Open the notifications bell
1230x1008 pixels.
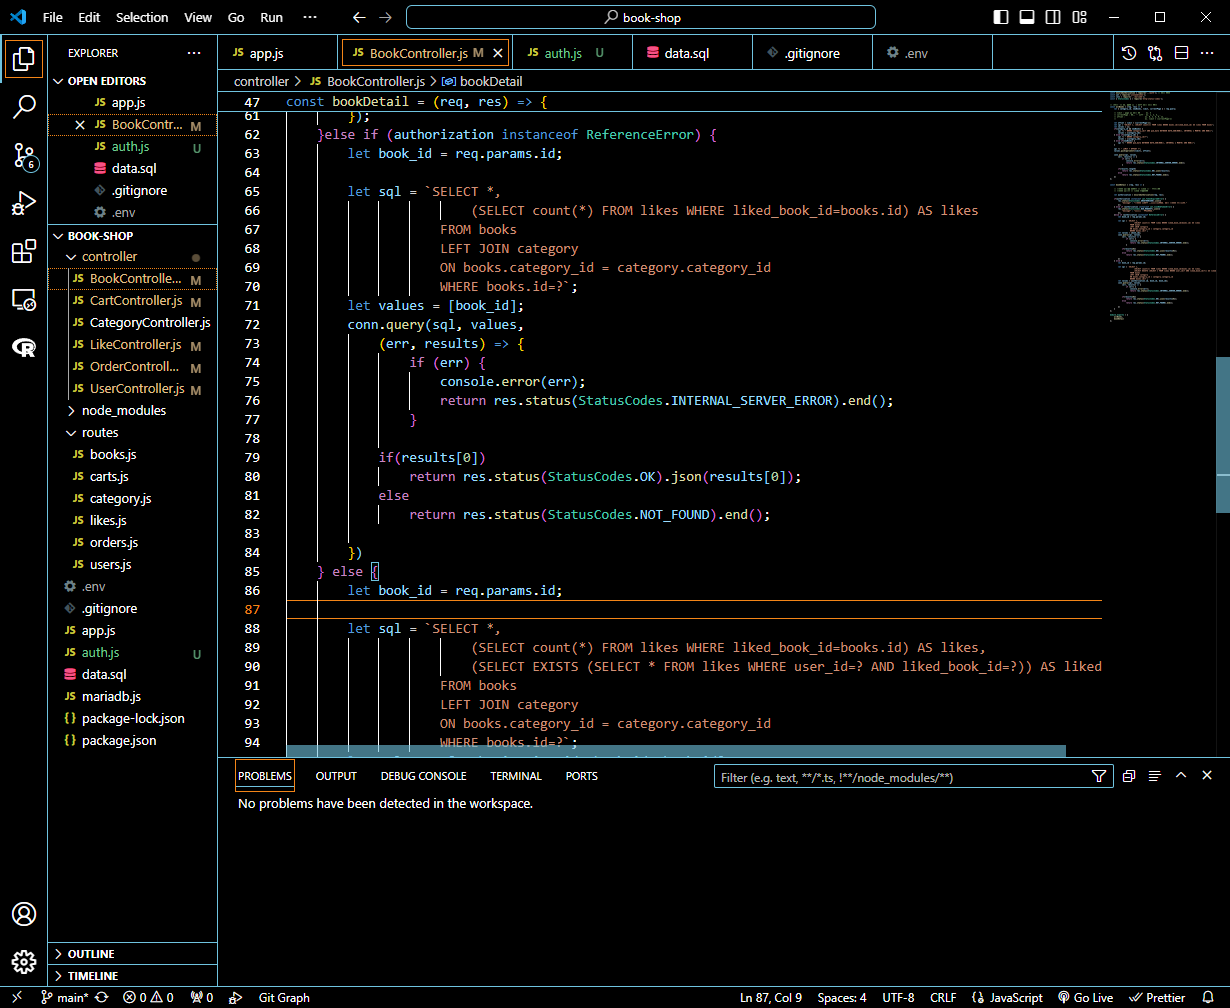point(1208,998)
